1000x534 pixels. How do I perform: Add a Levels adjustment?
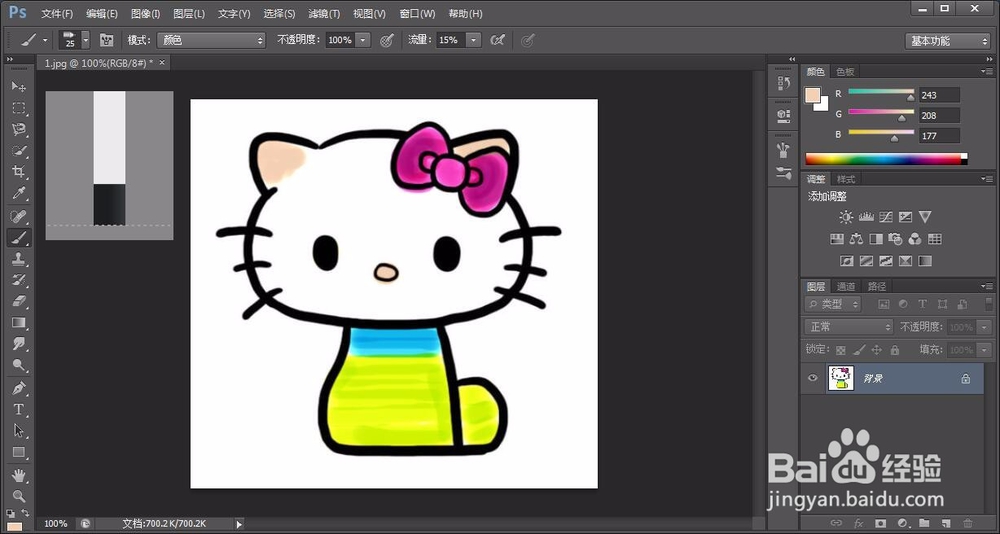tap(865, 217)
